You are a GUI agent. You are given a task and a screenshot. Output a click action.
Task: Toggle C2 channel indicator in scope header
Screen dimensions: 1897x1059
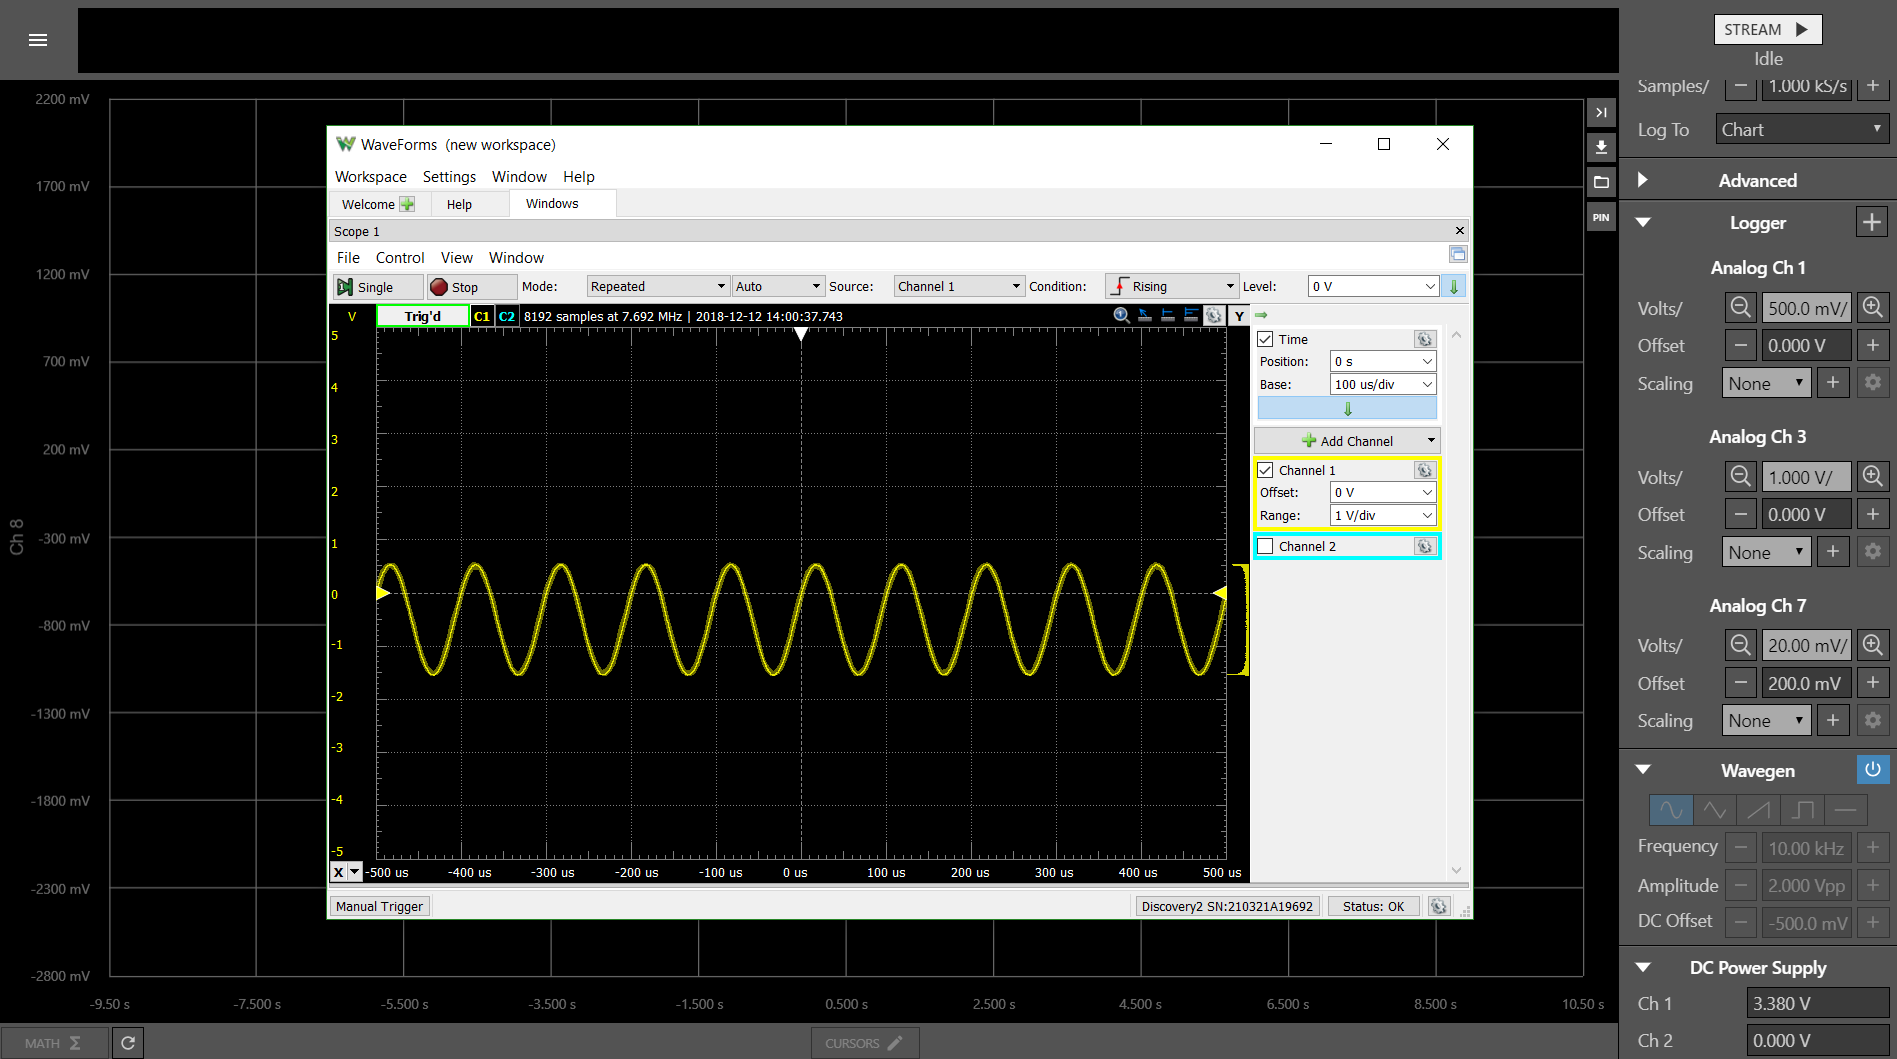507,316
